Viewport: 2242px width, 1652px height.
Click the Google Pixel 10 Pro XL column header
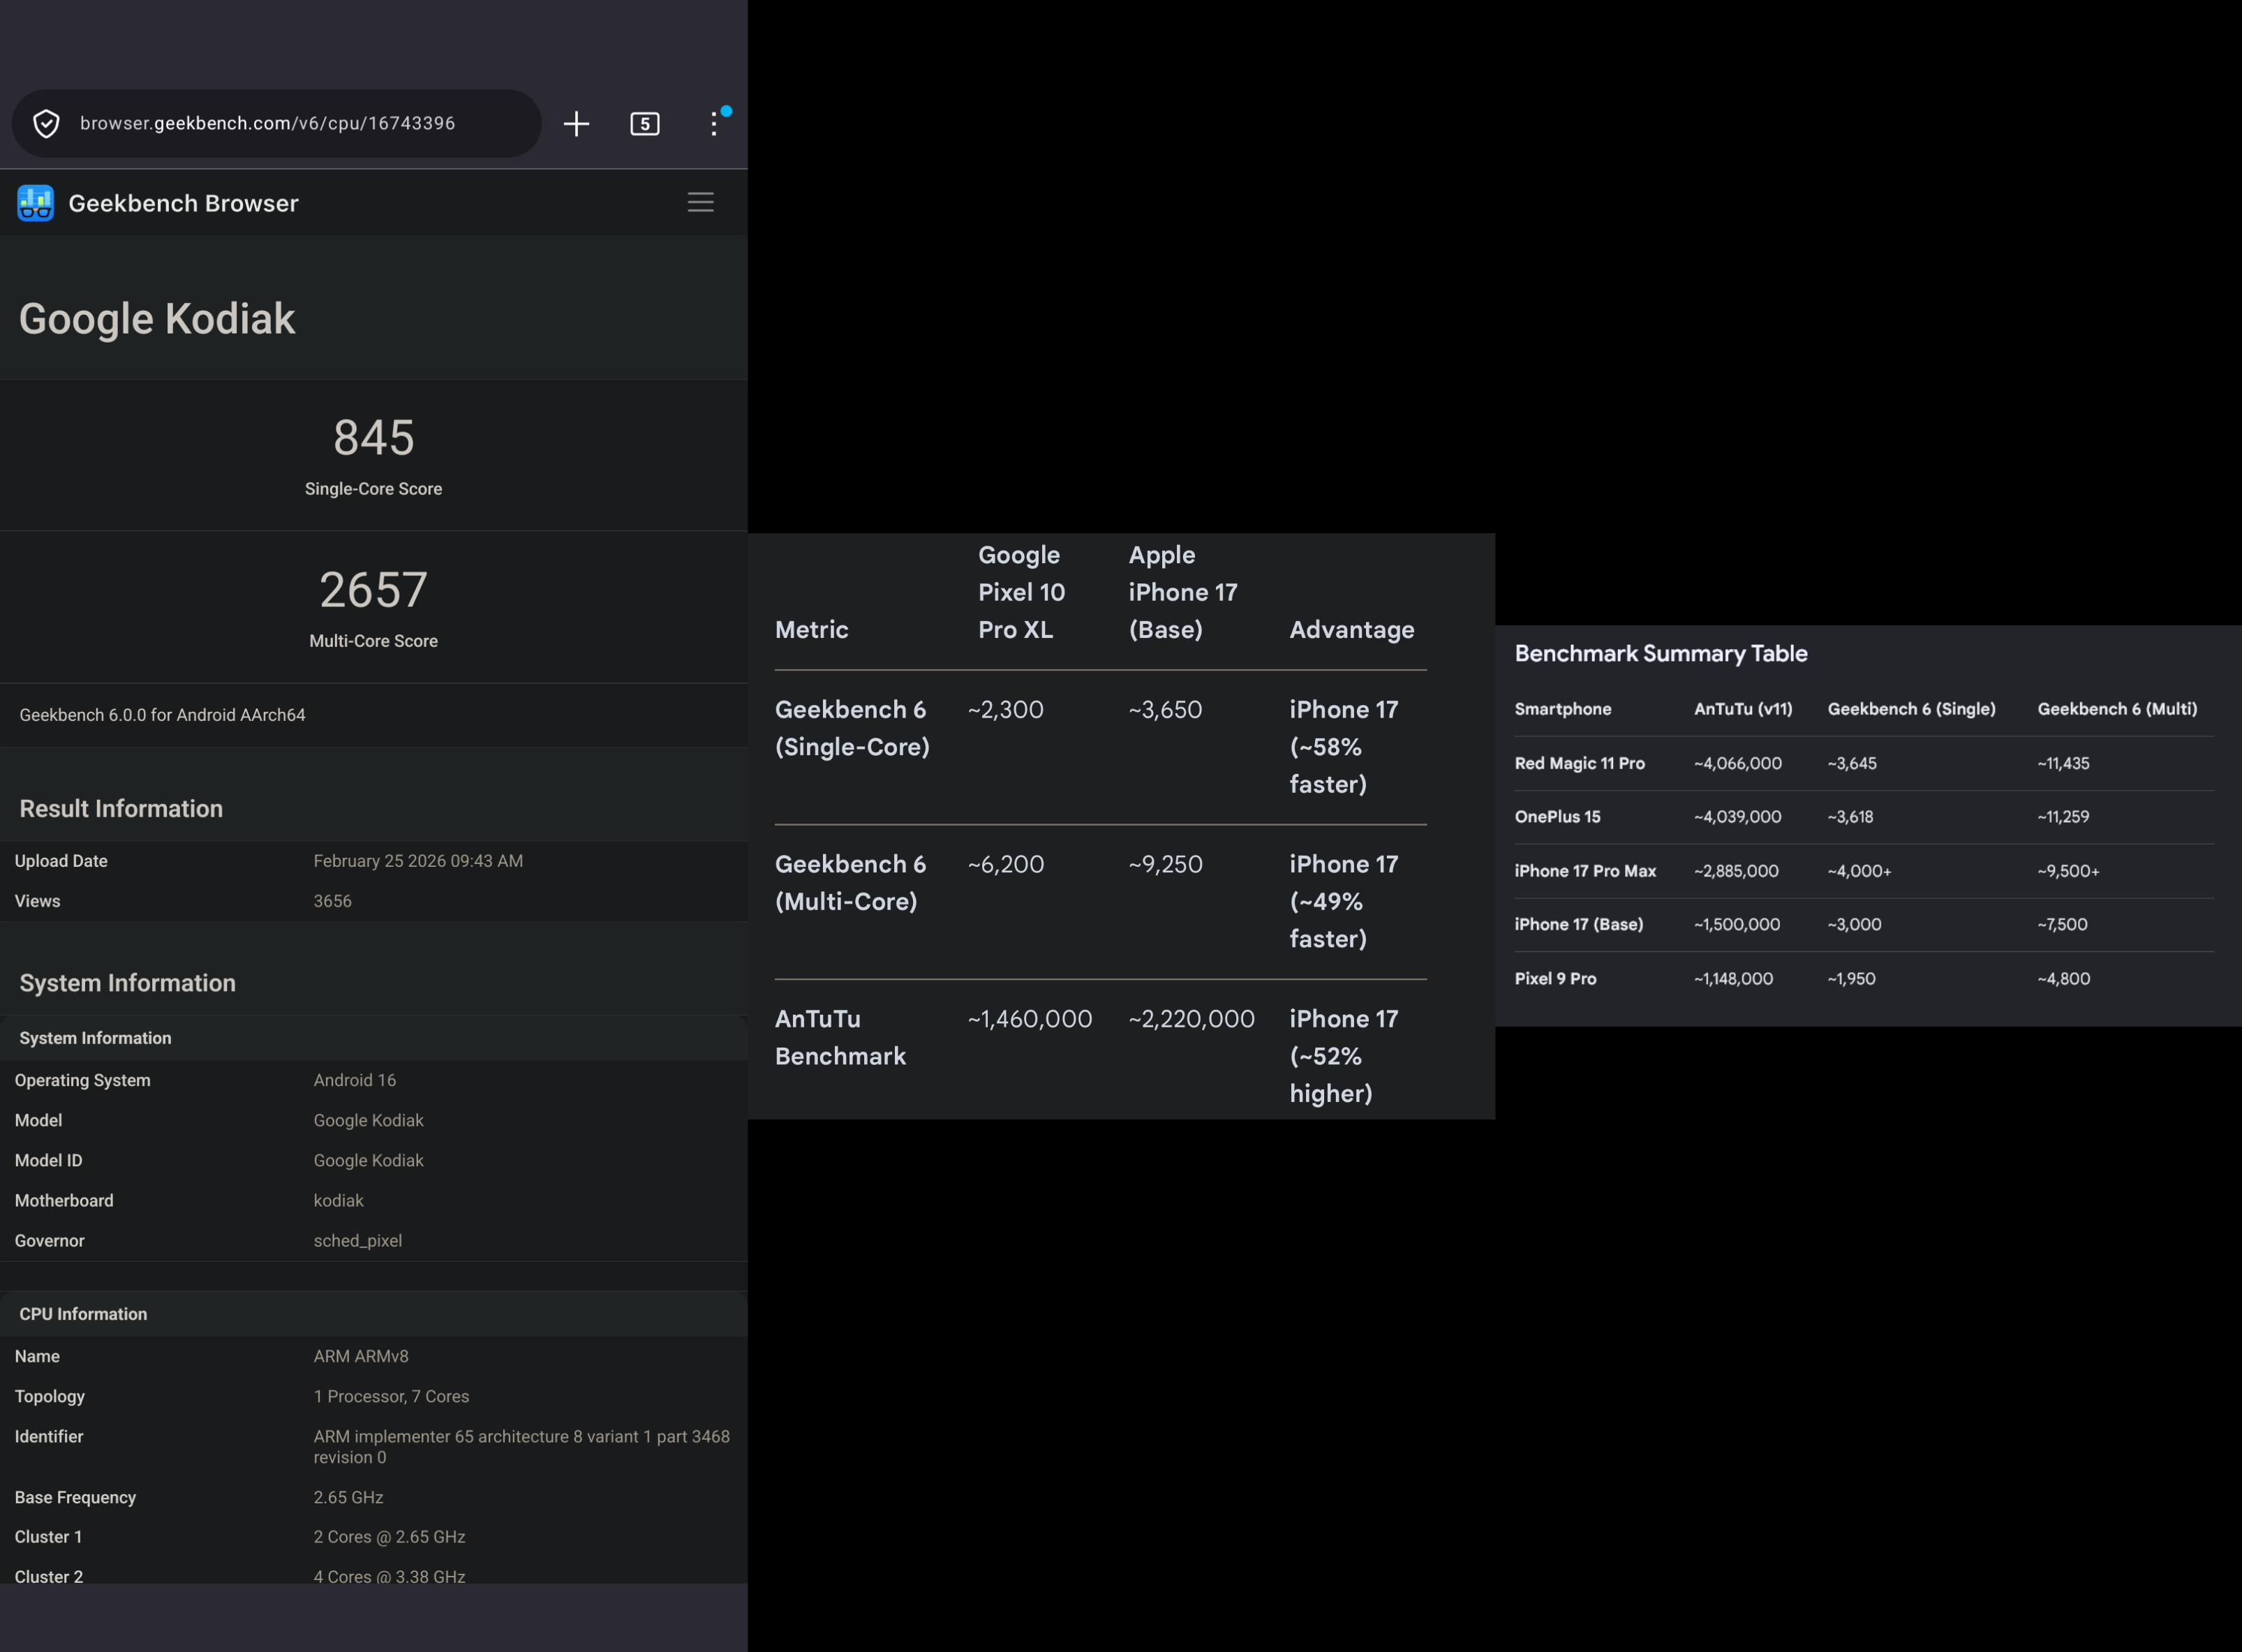pyautogui.click(x=1022, y=592)
